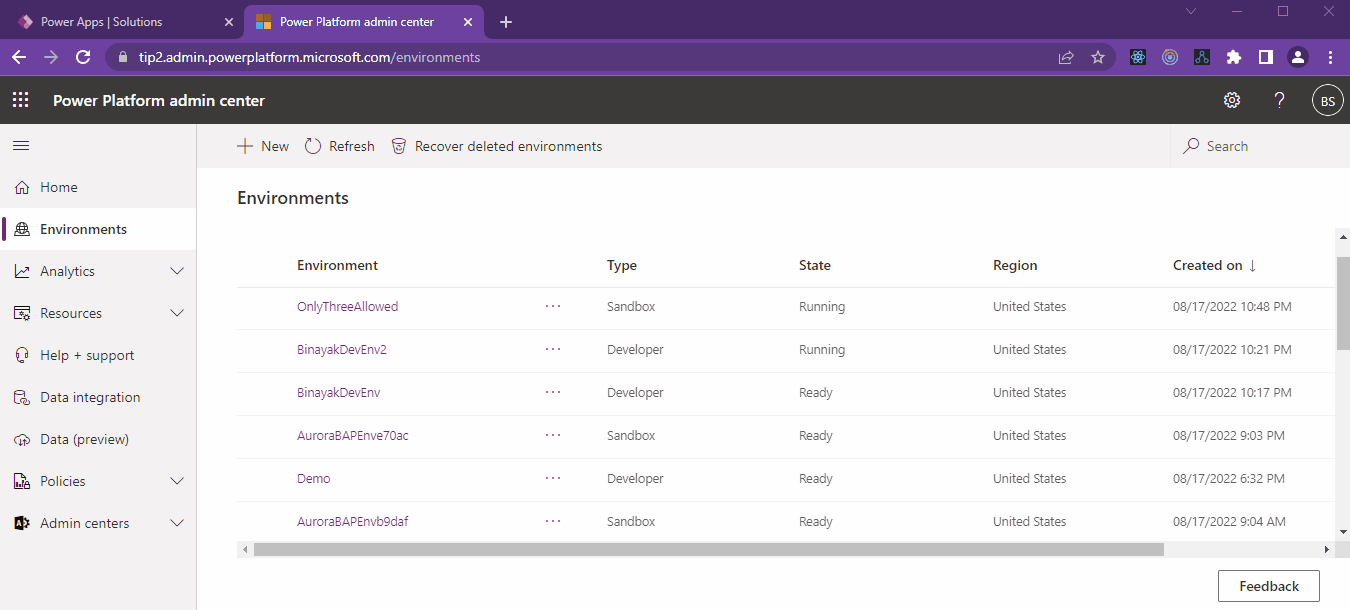Open Data integration from the sidebar

[x=89, y=397]
